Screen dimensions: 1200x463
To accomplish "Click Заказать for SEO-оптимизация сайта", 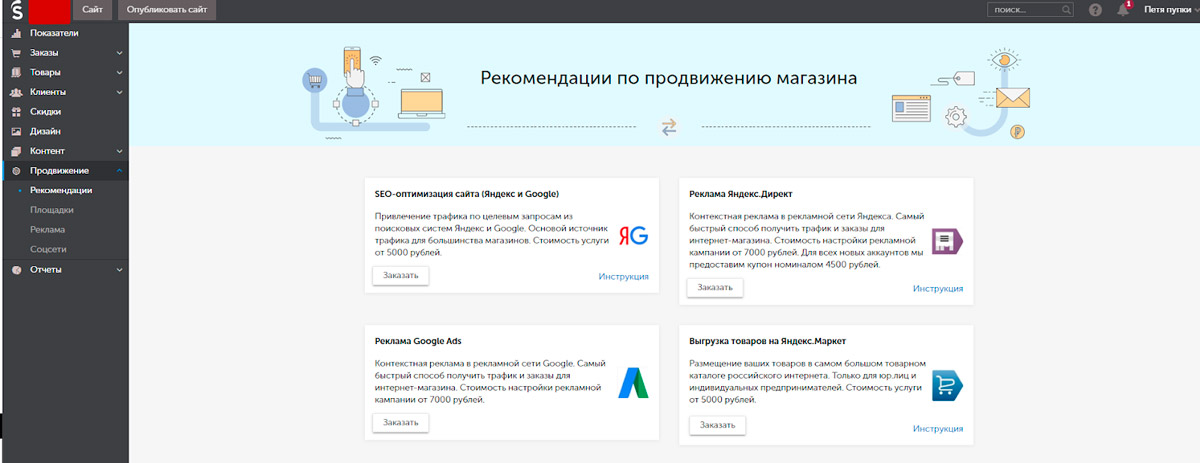I will click(x=401, y=275).
